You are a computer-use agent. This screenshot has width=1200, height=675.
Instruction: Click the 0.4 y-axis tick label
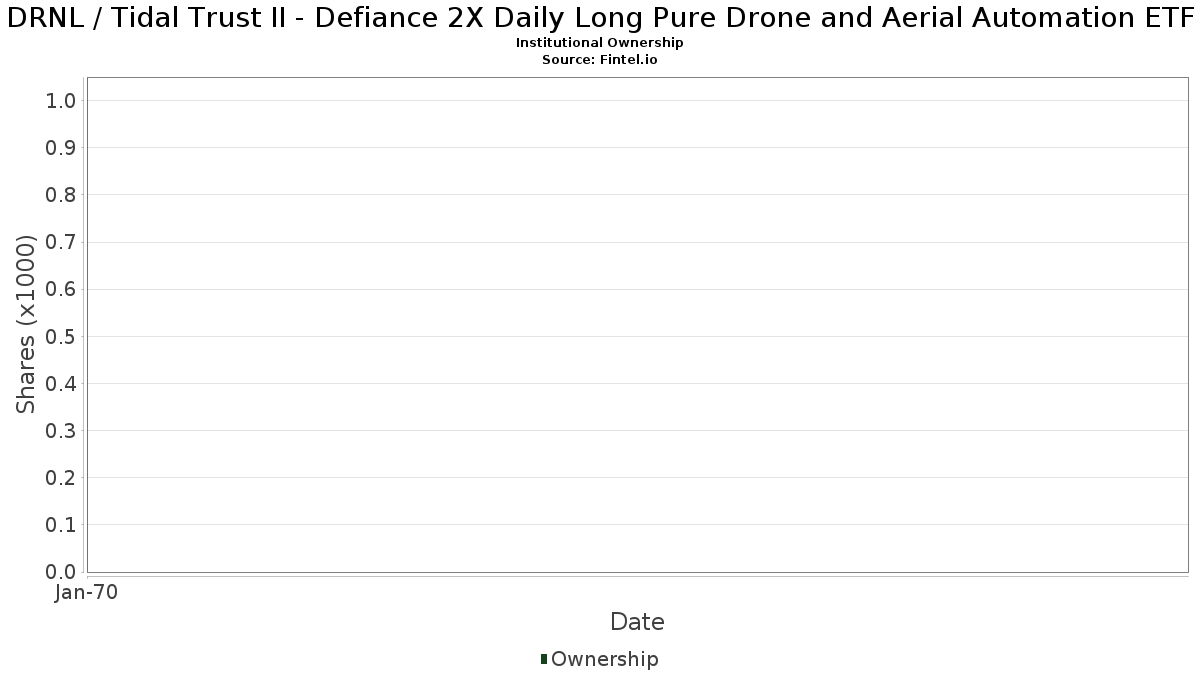[62, 383]
